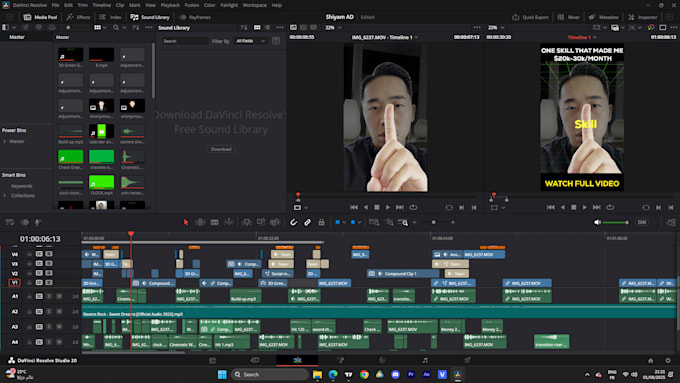Click the Quick Export button
Screen dimensions: 680x383
click(530, 17)
